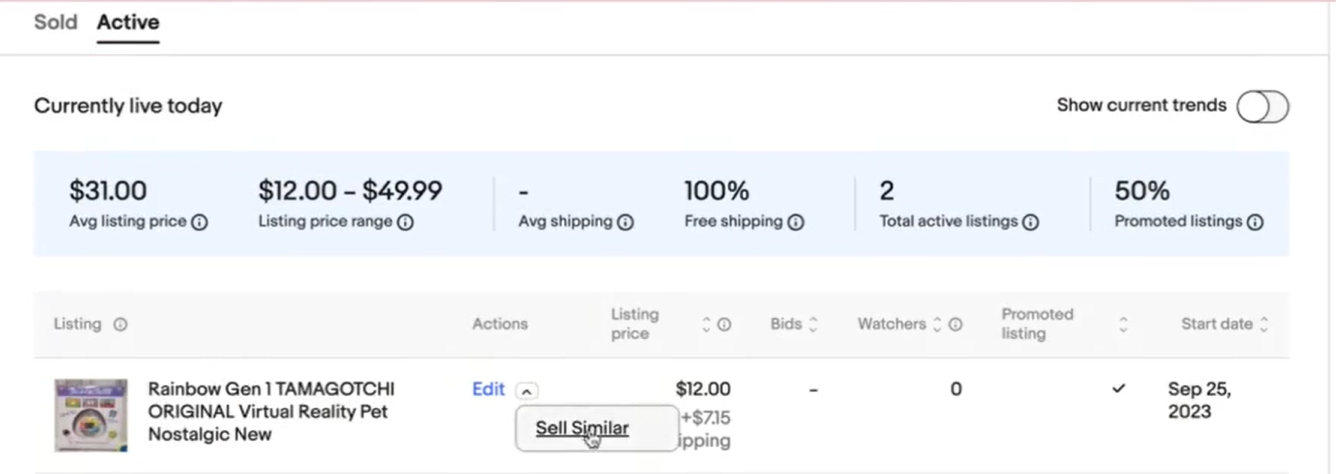1336x474 pixels.
Task: Click info icon next to Listing column header
Action: (x=120, y=324)
